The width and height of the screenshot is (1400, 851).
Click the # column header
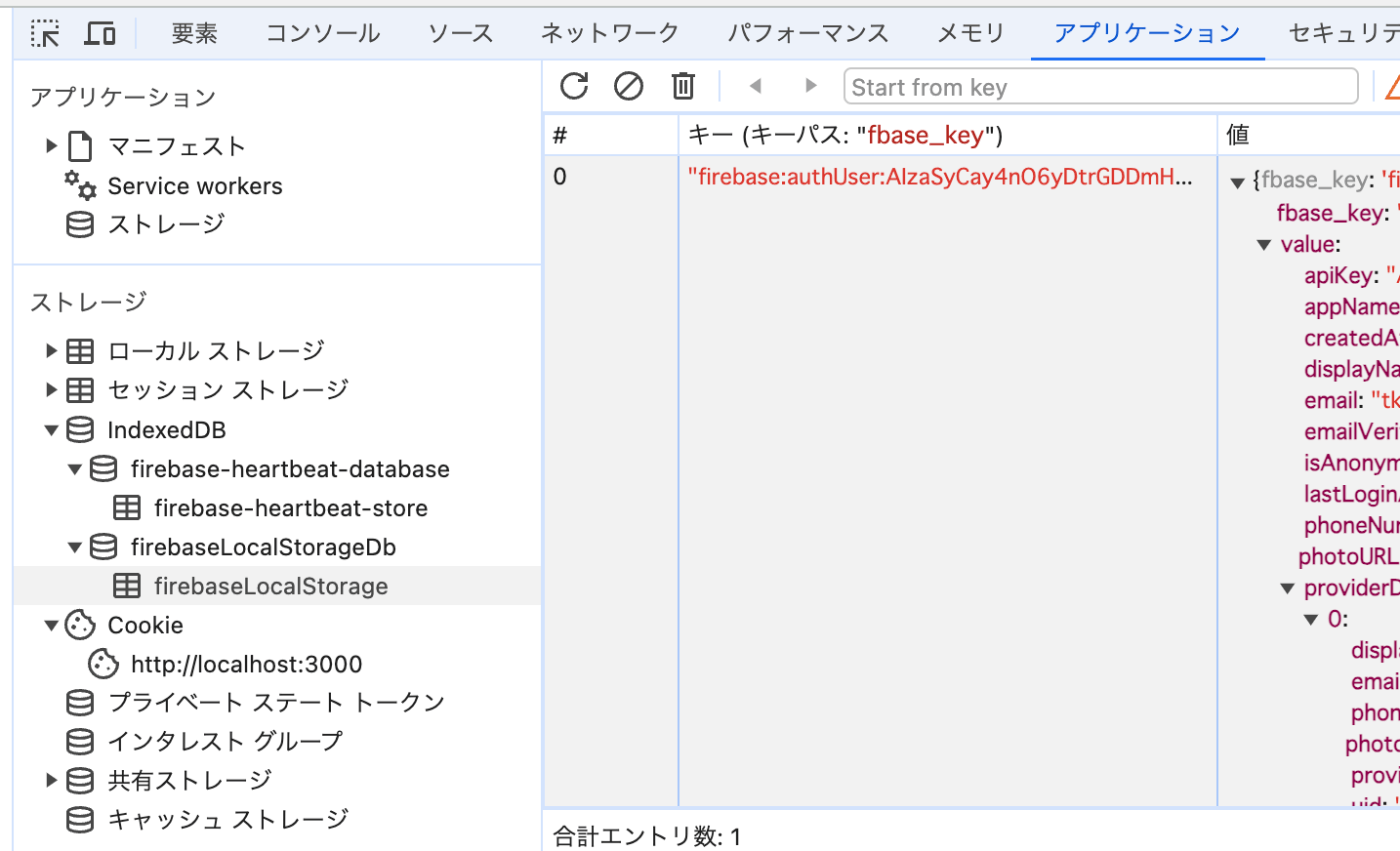[x=611, y=135]
